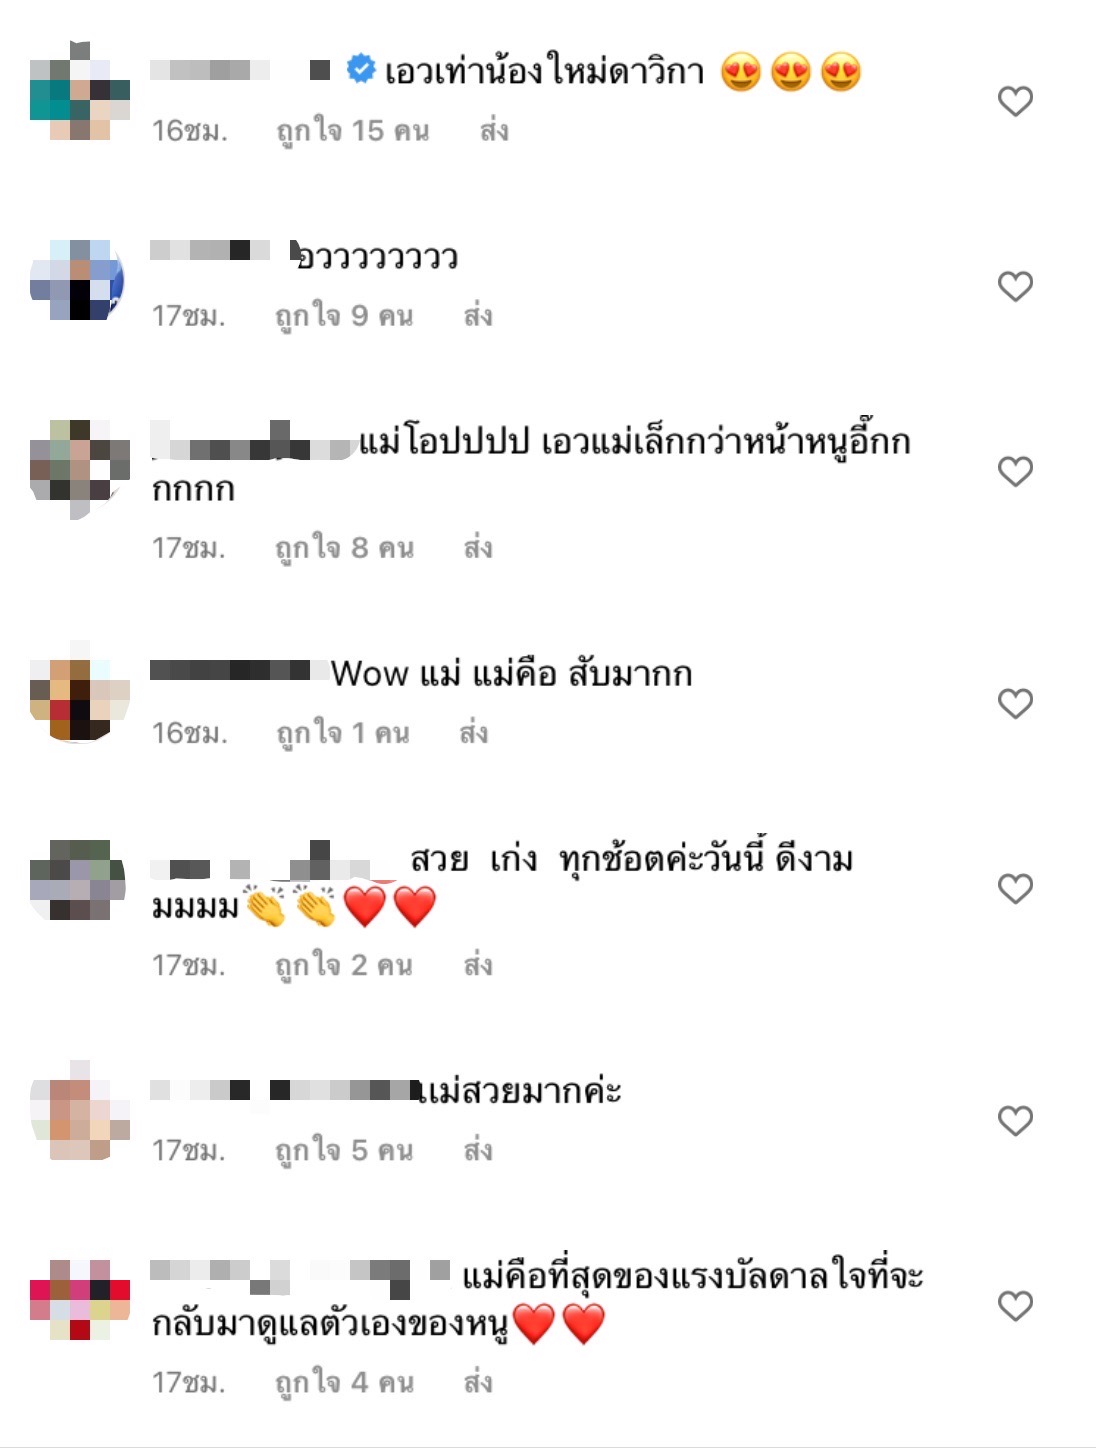Like the comment about เอวเท่าน้องใหม่ดาวิกา
Image resolution: width=1096 pixels, height=1450 pixels.
1015,101
